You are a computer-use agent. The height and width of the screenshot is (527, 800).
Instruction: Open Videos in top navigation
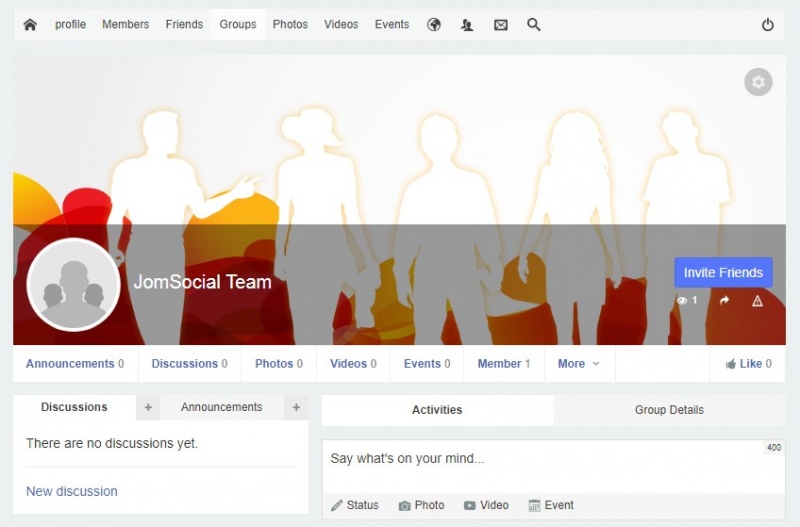tap(341, 24)
